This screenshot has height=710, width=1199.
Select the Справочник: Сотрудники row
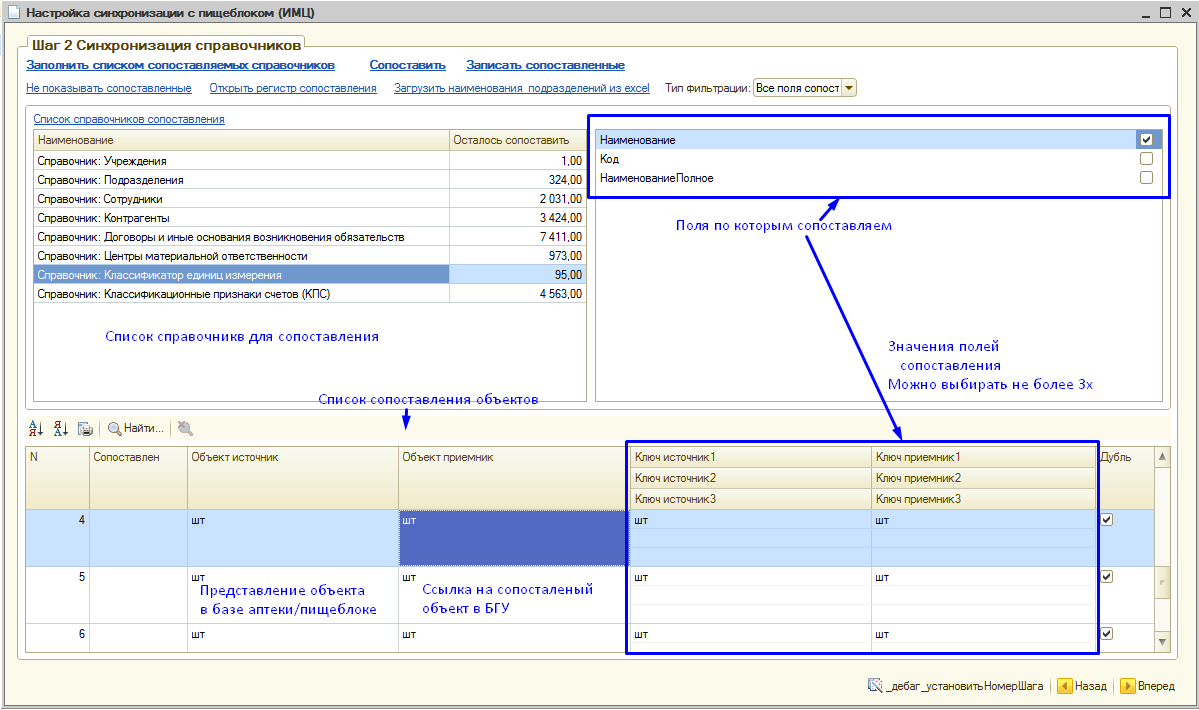pos(240,198)
